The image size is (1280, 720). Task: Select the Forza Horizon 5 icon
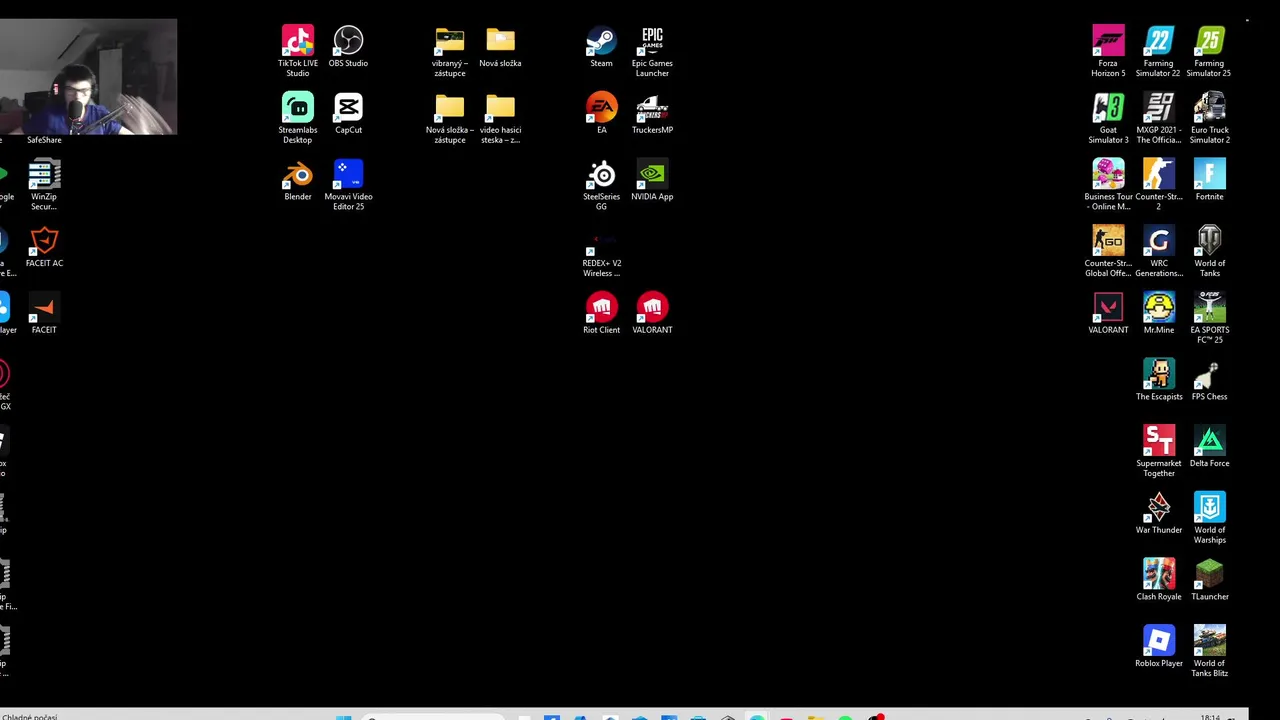(1108, 41)
